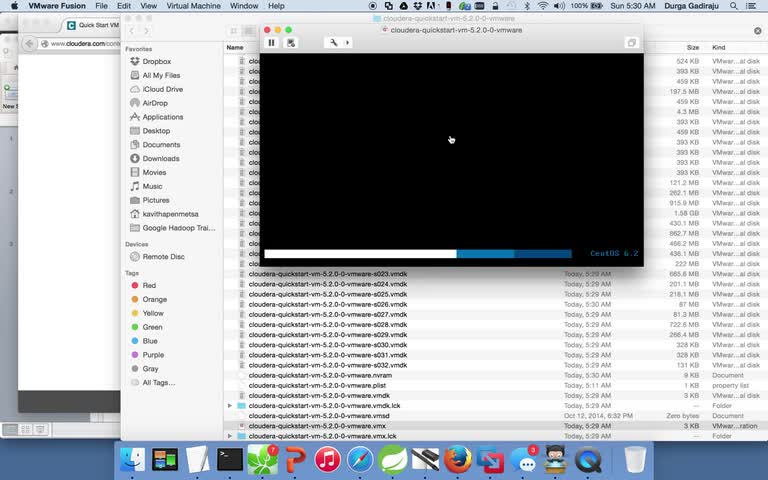The image size is (768, 480).
Task: Sort Finder list by Name column
Action: click(x=235, y=48)
